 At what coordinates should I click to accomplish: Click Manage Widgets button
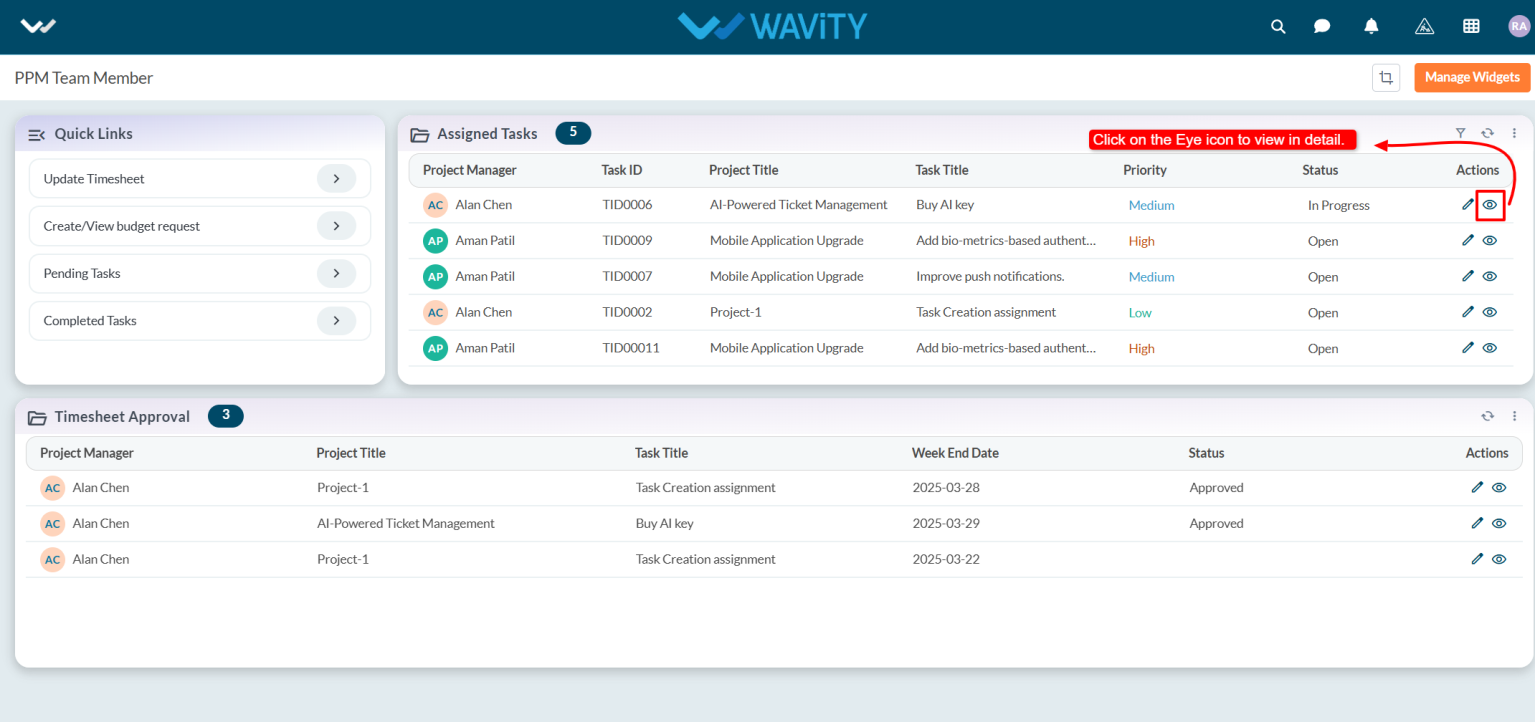click(1472, 78)
